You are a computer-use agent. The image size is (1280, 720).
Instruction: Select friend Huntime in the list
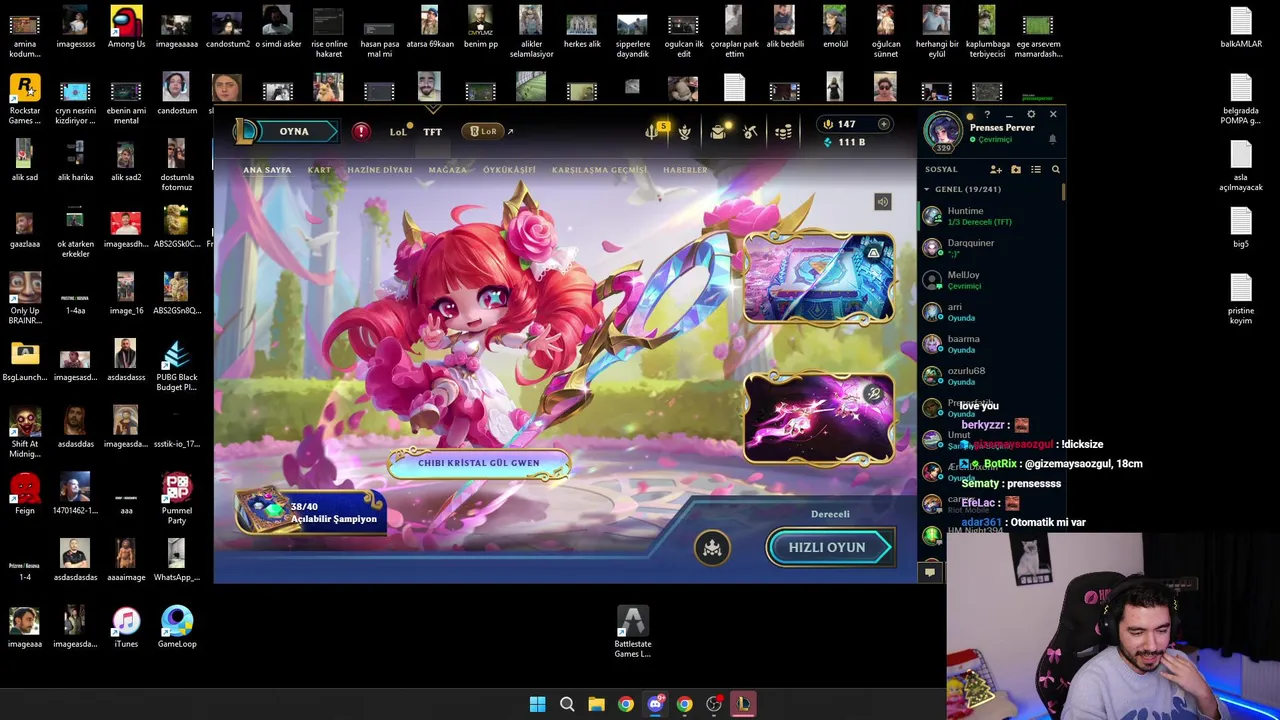coord(988,216)
